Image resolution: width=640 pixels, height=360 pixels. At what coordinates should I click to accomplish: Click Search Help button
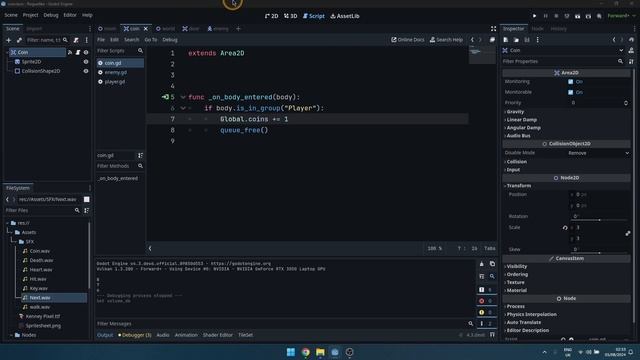click(446, 40)
